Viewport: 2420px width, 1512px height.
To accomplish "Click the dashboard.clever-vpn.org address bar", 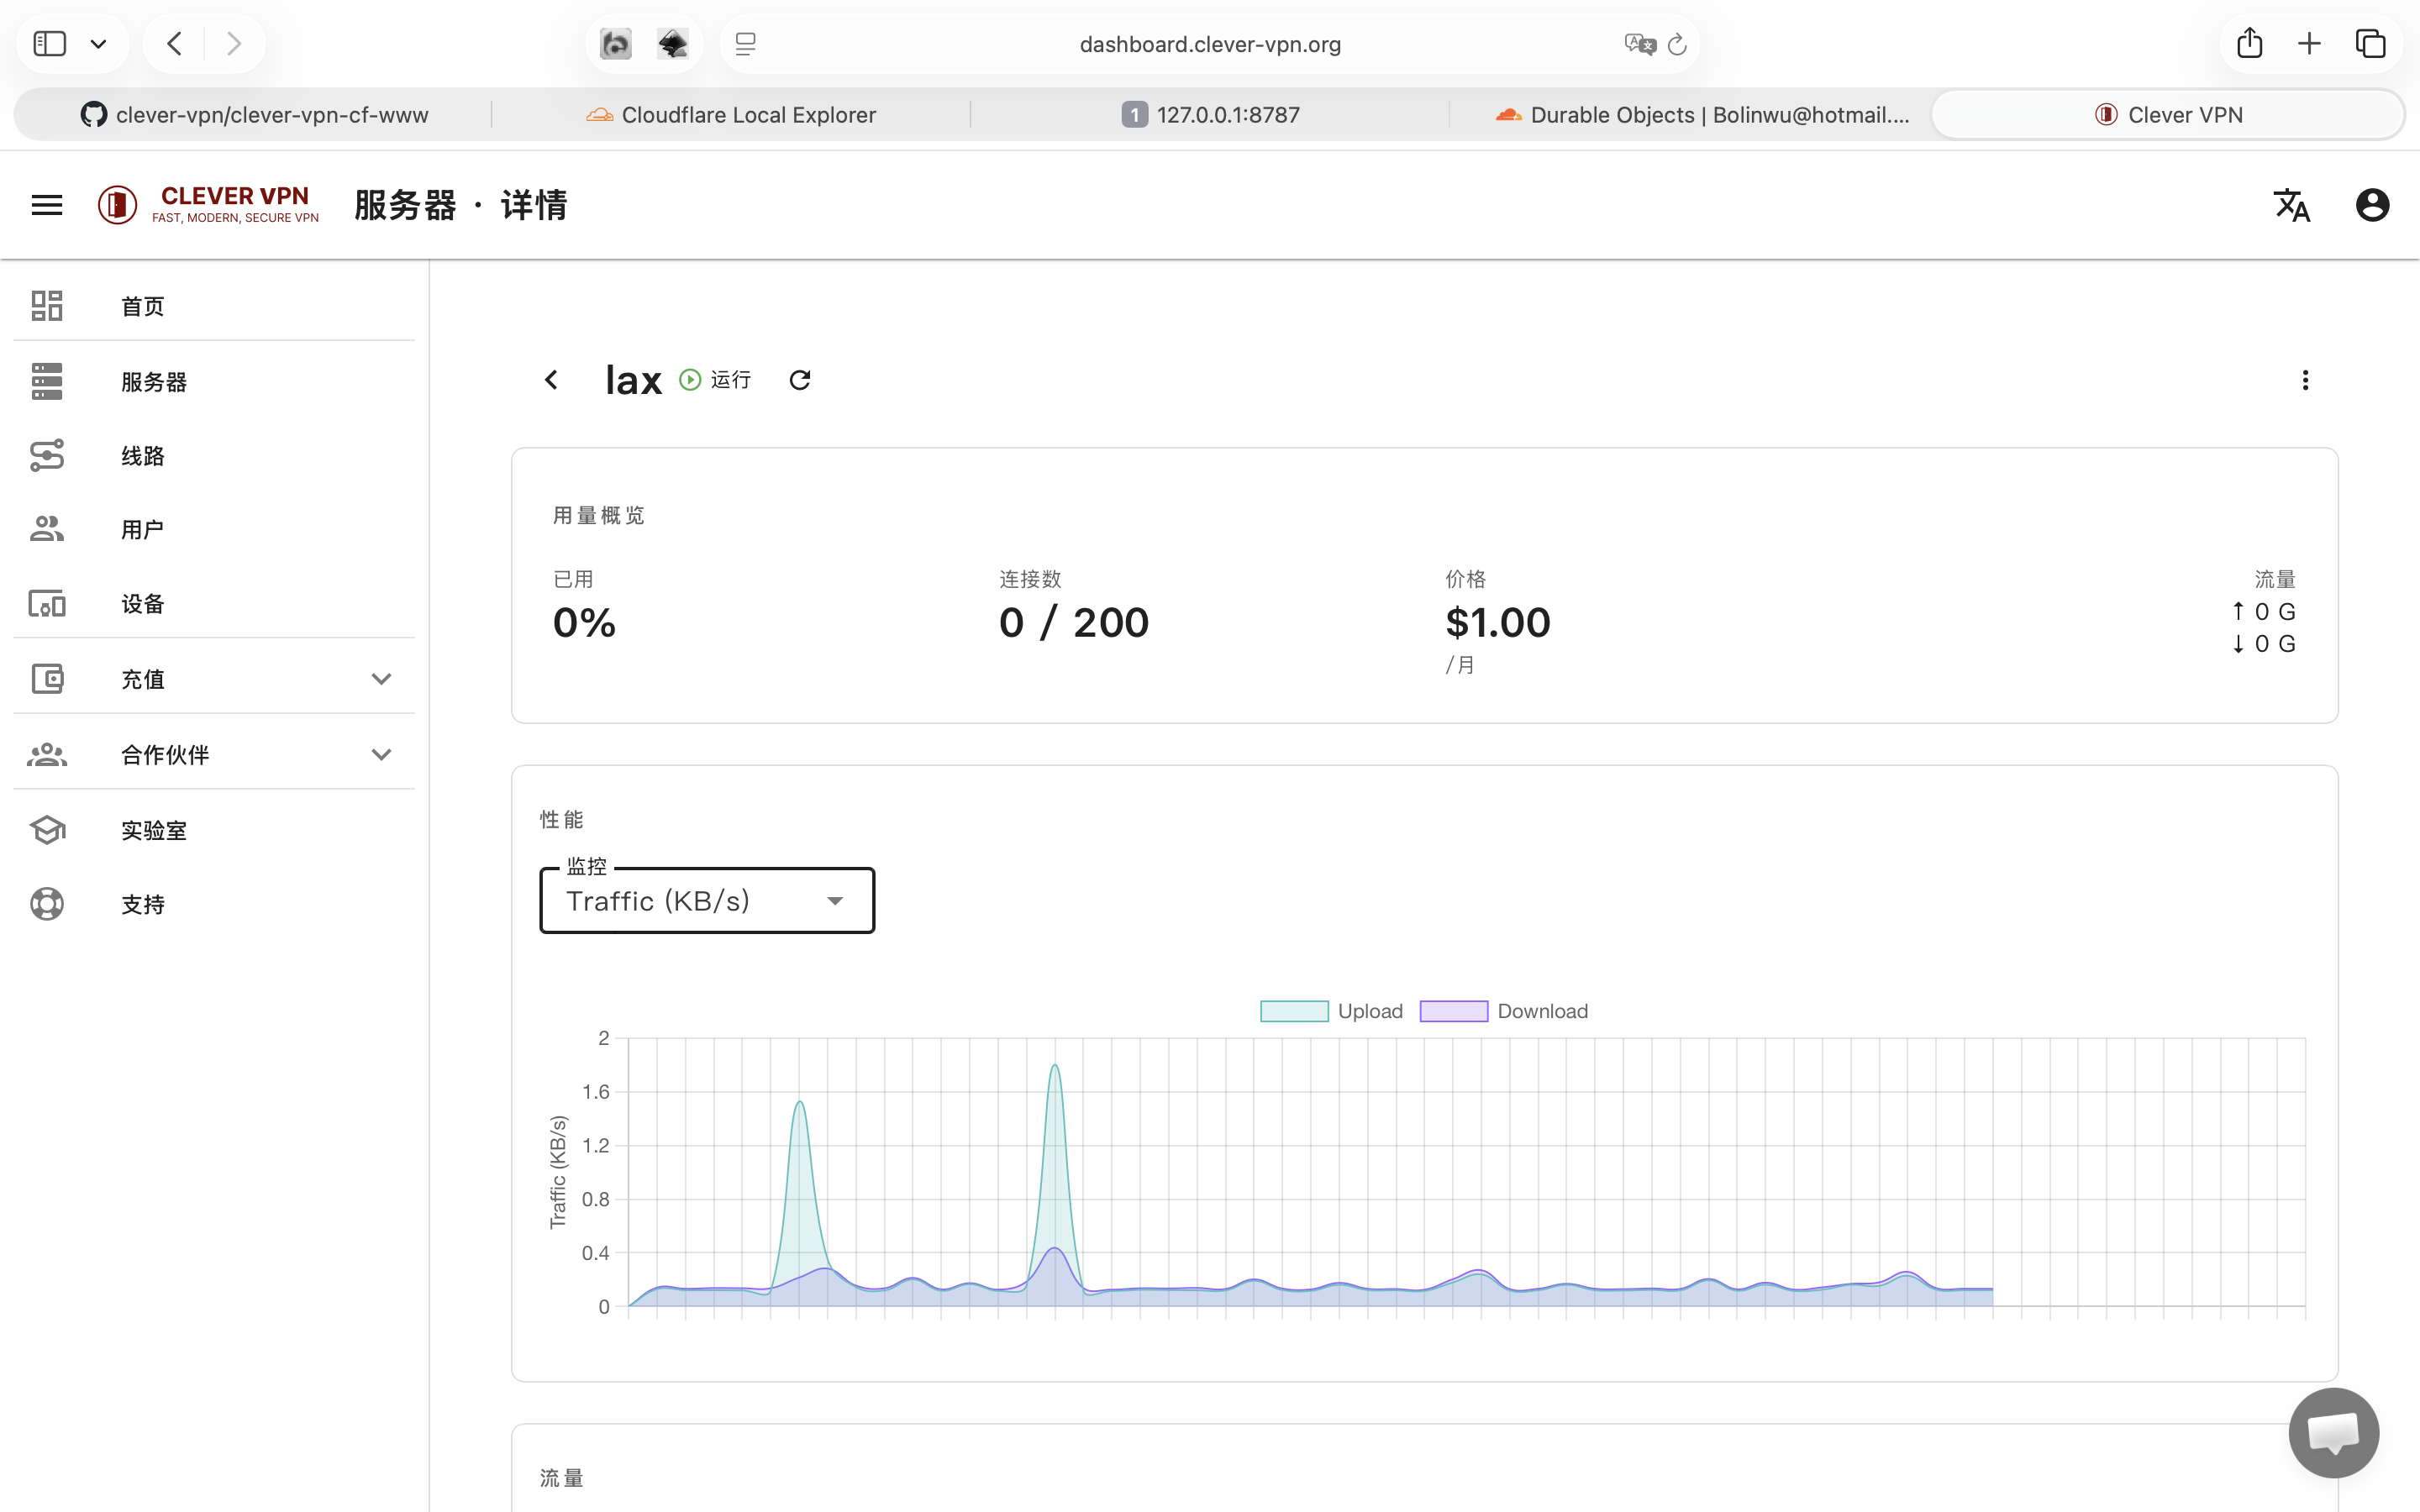I will [x=1210, y=44].
